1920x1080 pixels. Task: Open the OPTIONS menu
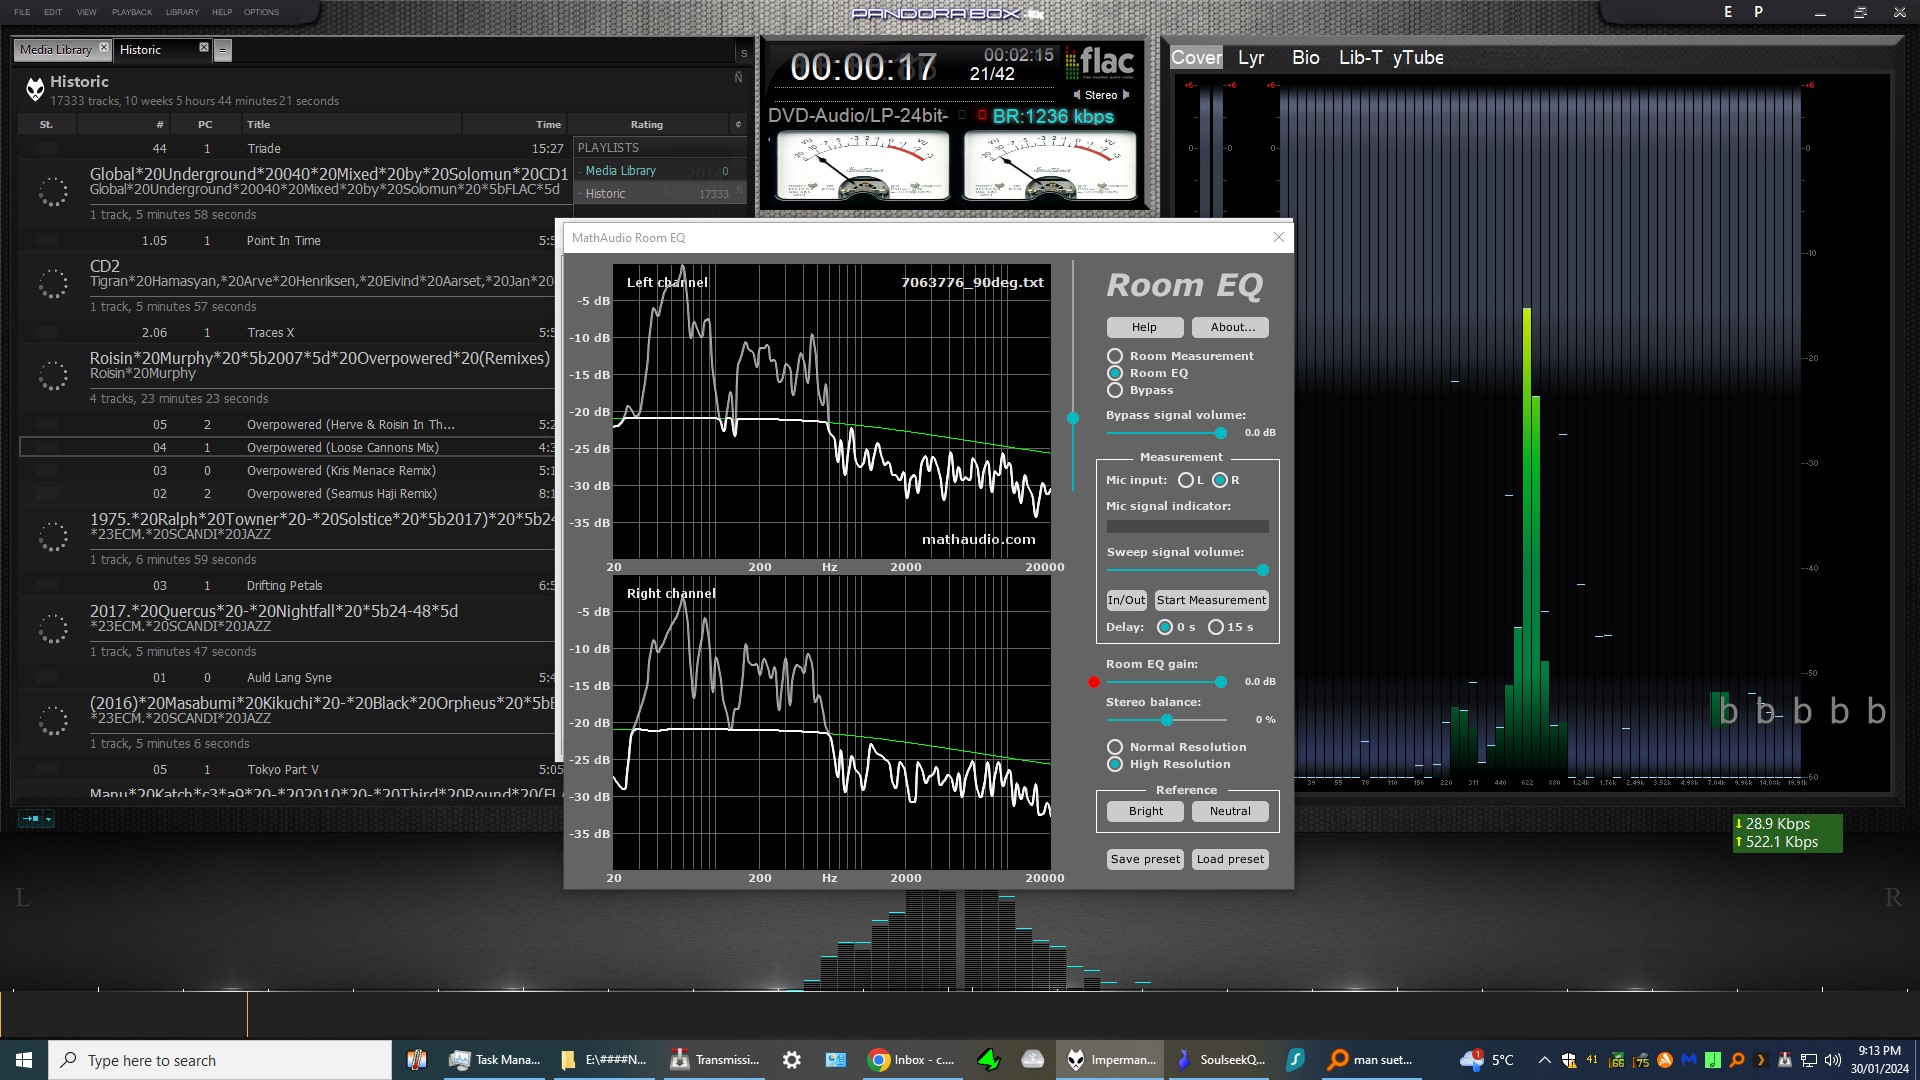click(x=261, y=12)
